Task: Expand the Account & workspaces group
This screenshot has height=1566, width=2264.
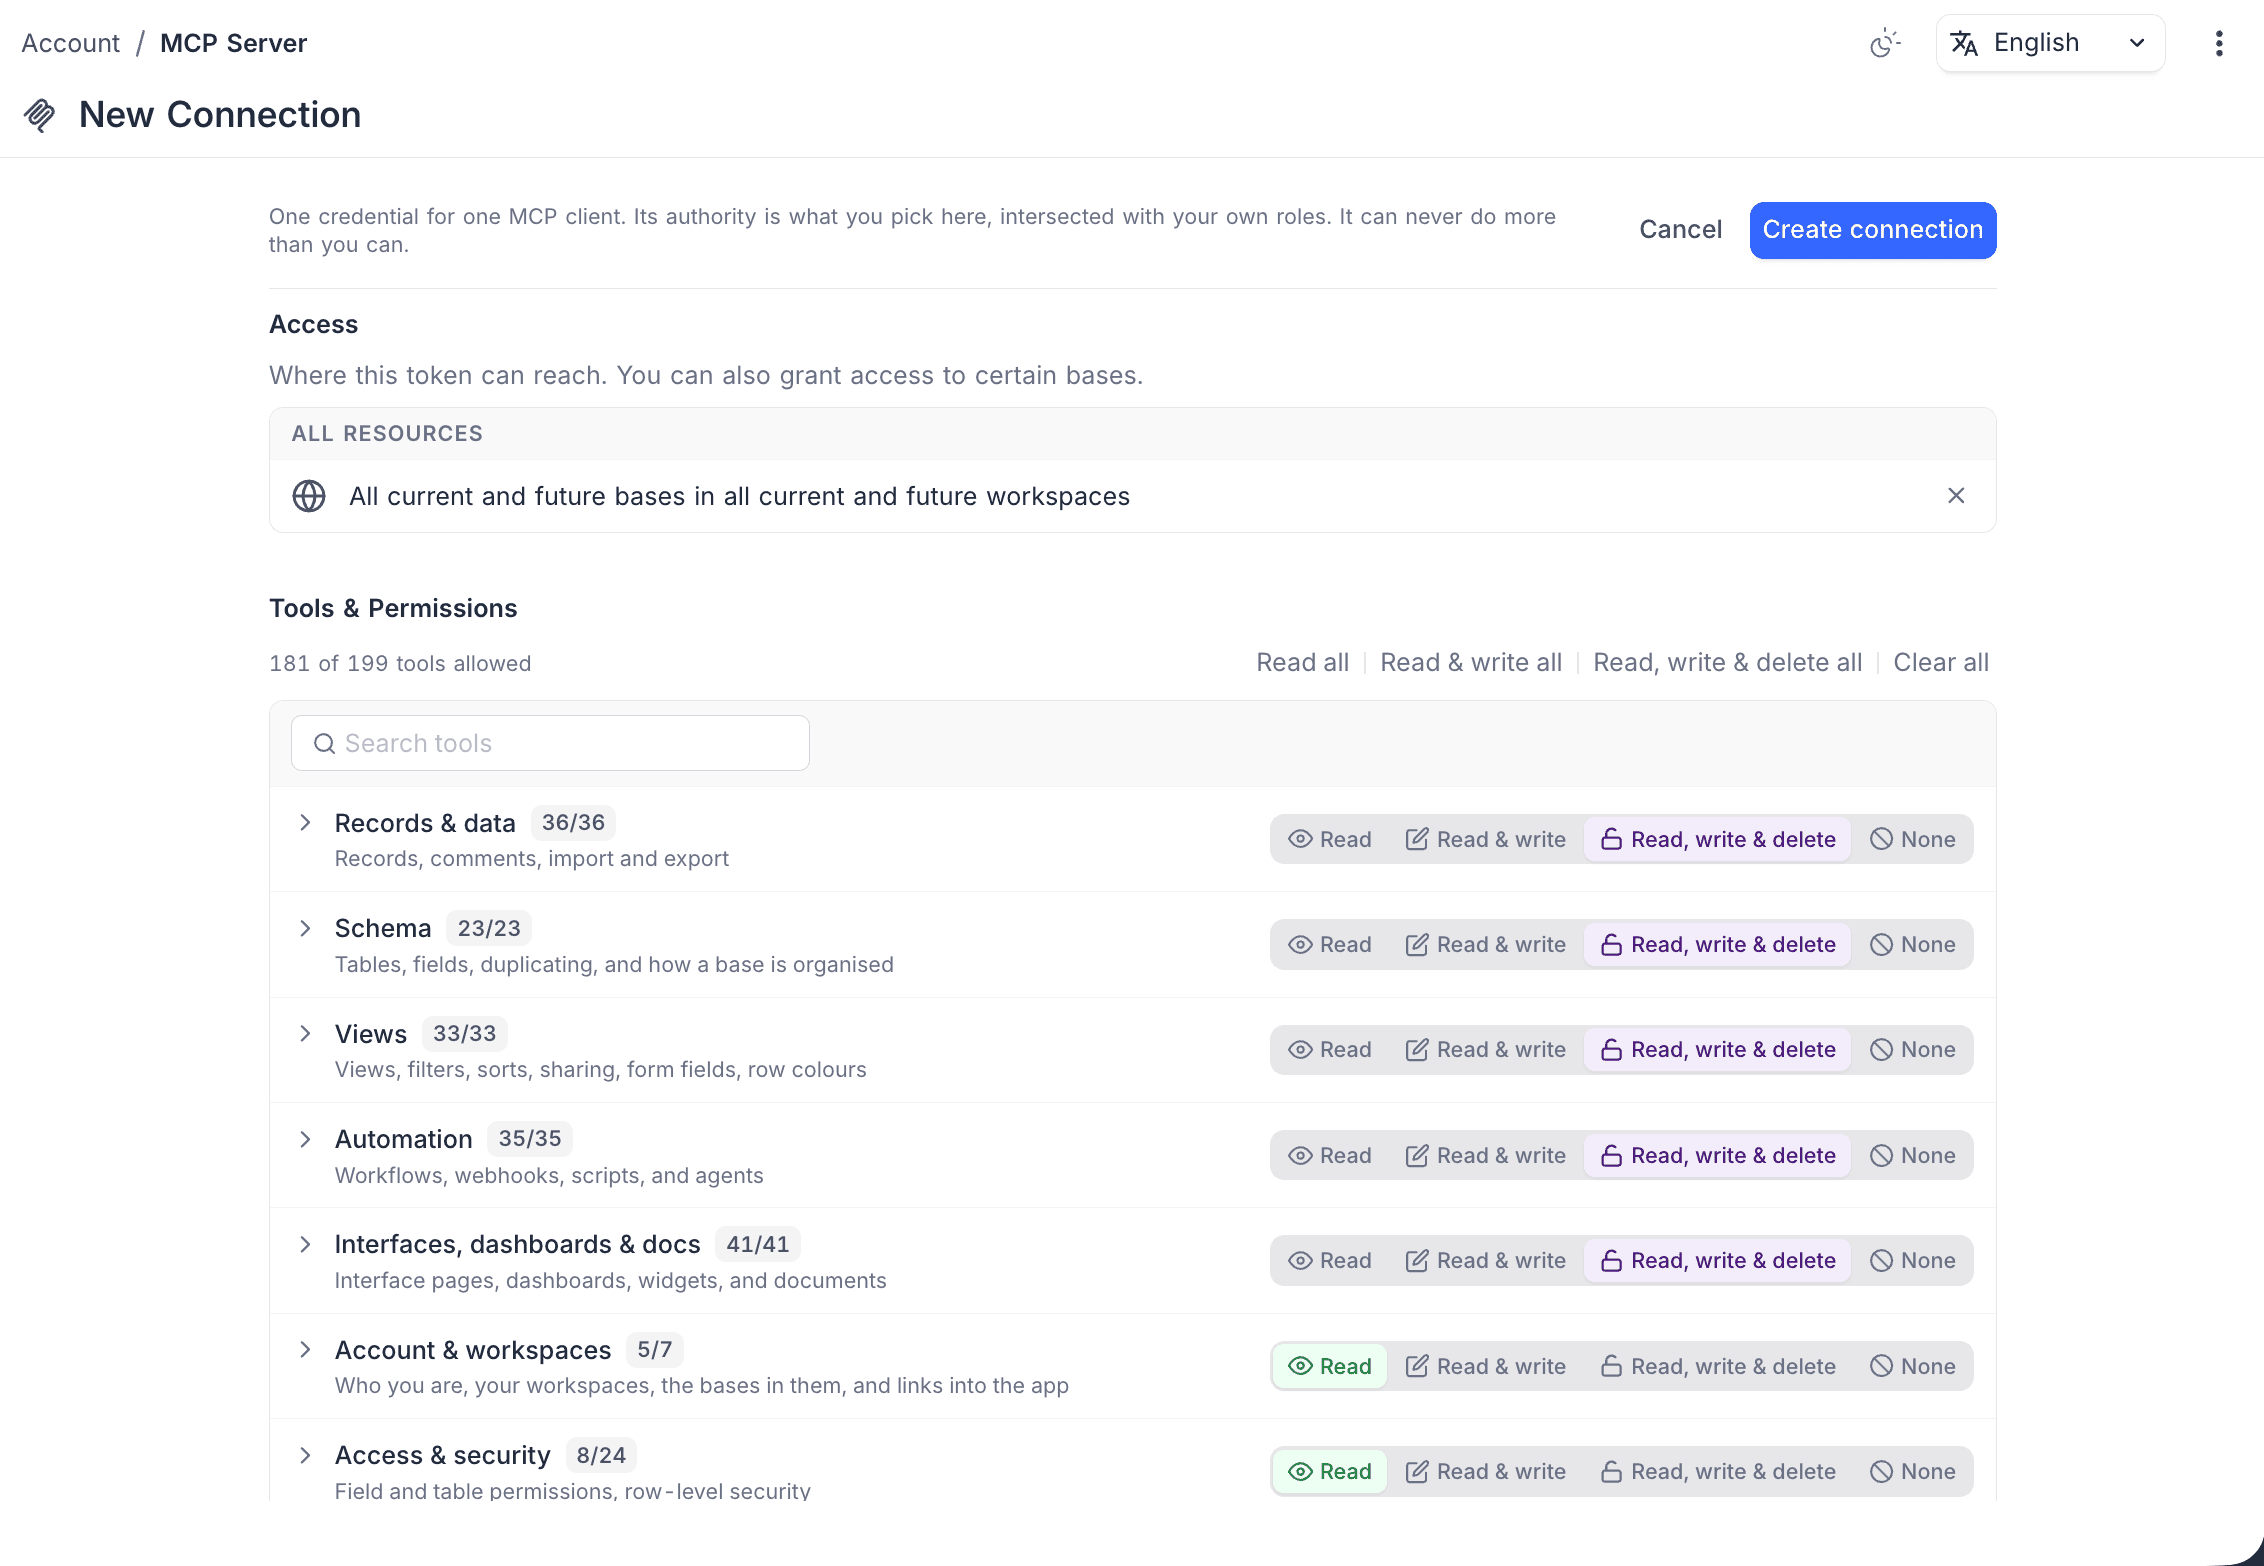Action: (x=305, y=1350)
